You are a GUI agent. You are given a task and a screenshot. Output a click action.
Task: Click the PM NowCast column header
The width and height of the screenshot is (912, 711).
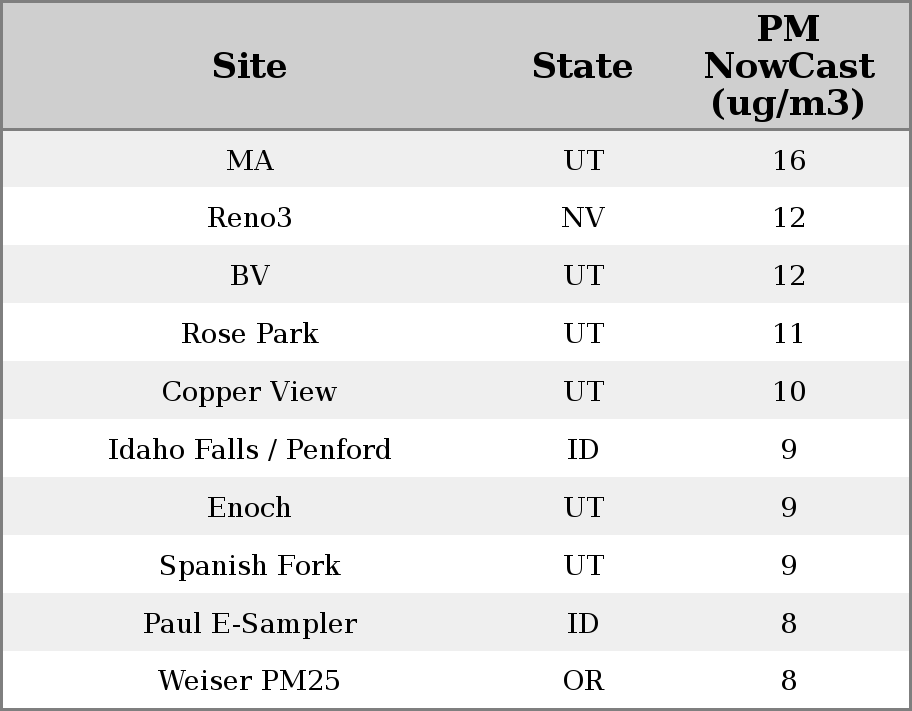[788, 66]
